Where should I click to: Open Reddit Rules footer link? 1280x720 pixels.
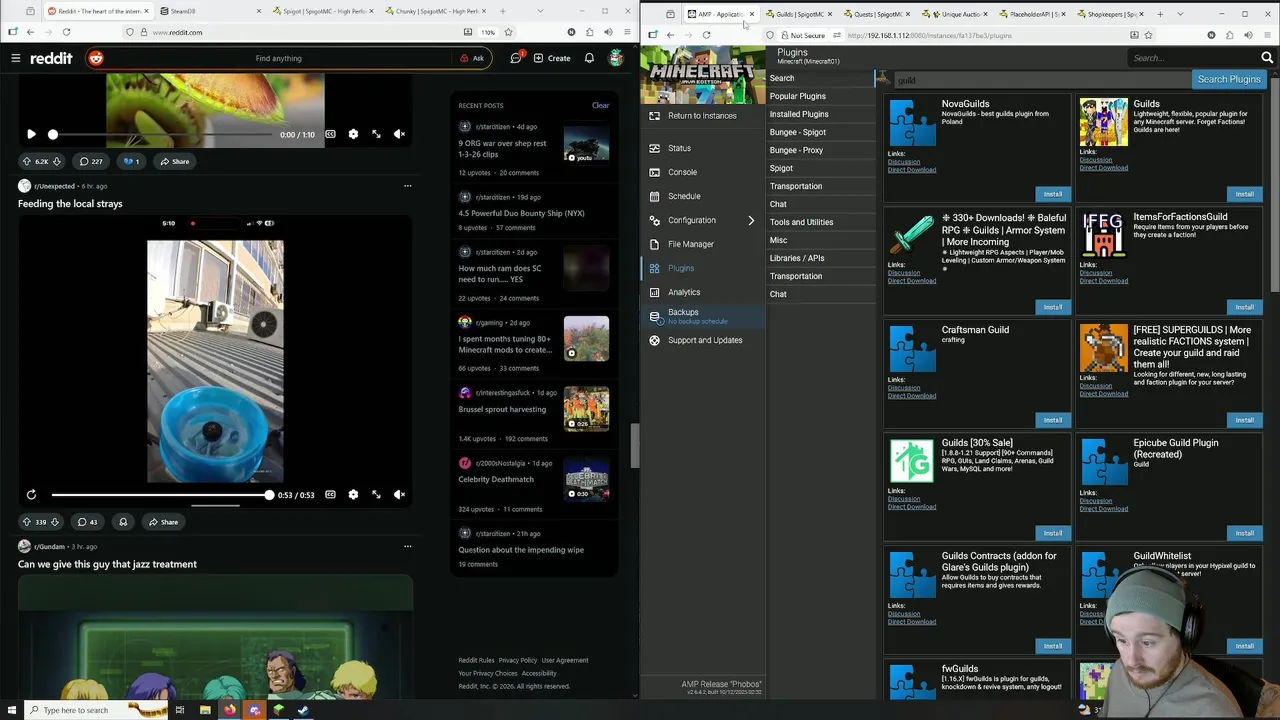476,660
